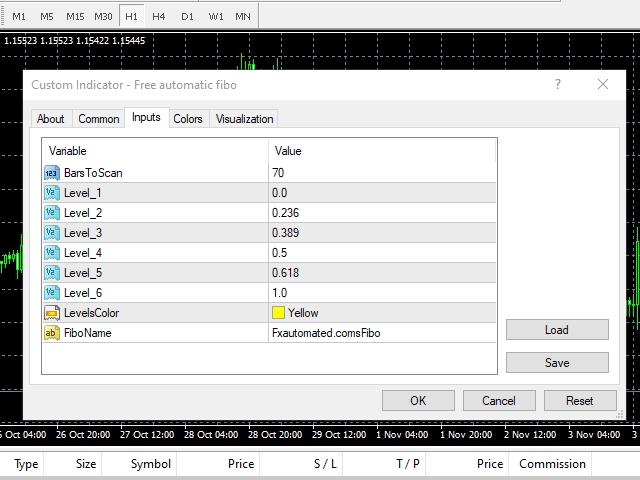Click the Level_1 double-type icon
640x480 pixels.
(x=51, y=193)
